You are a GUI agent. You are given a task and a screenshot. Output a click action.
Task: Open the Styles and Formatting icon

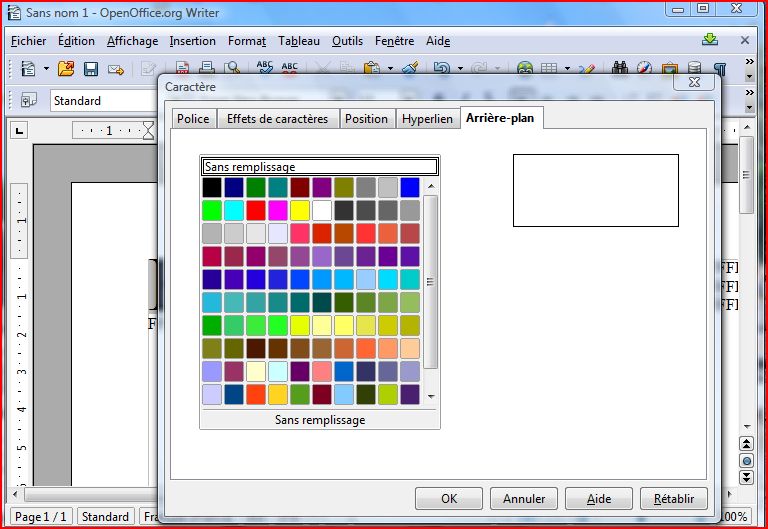[28, 100]
